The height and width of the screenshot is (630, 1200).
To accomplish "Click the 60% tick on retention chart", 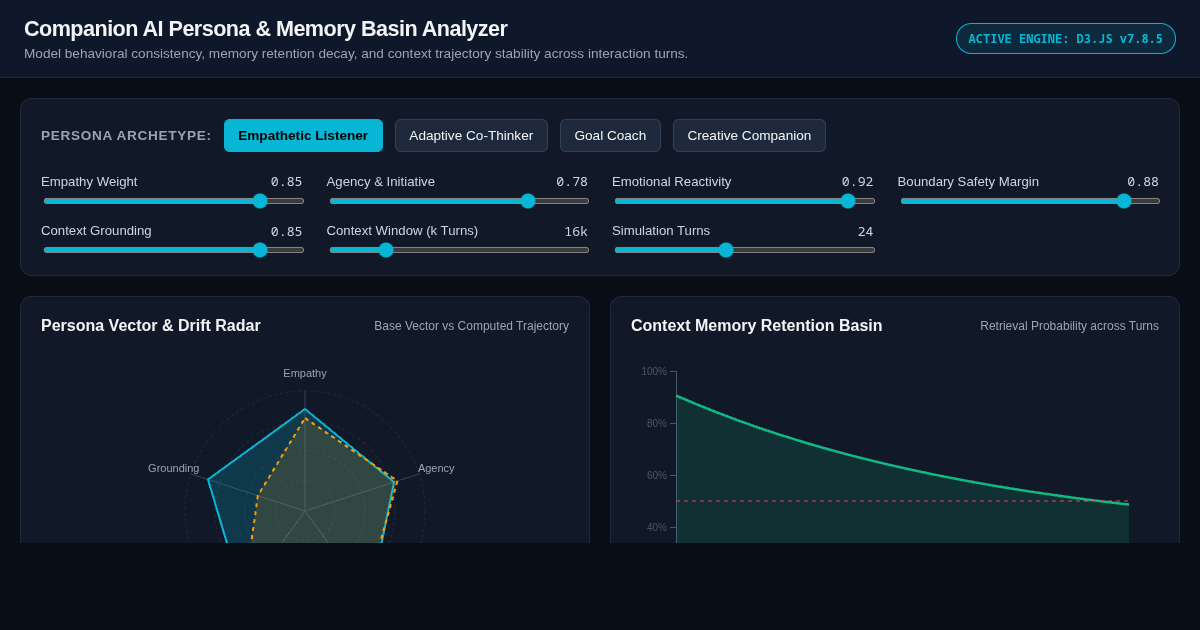I will (657, 476).
